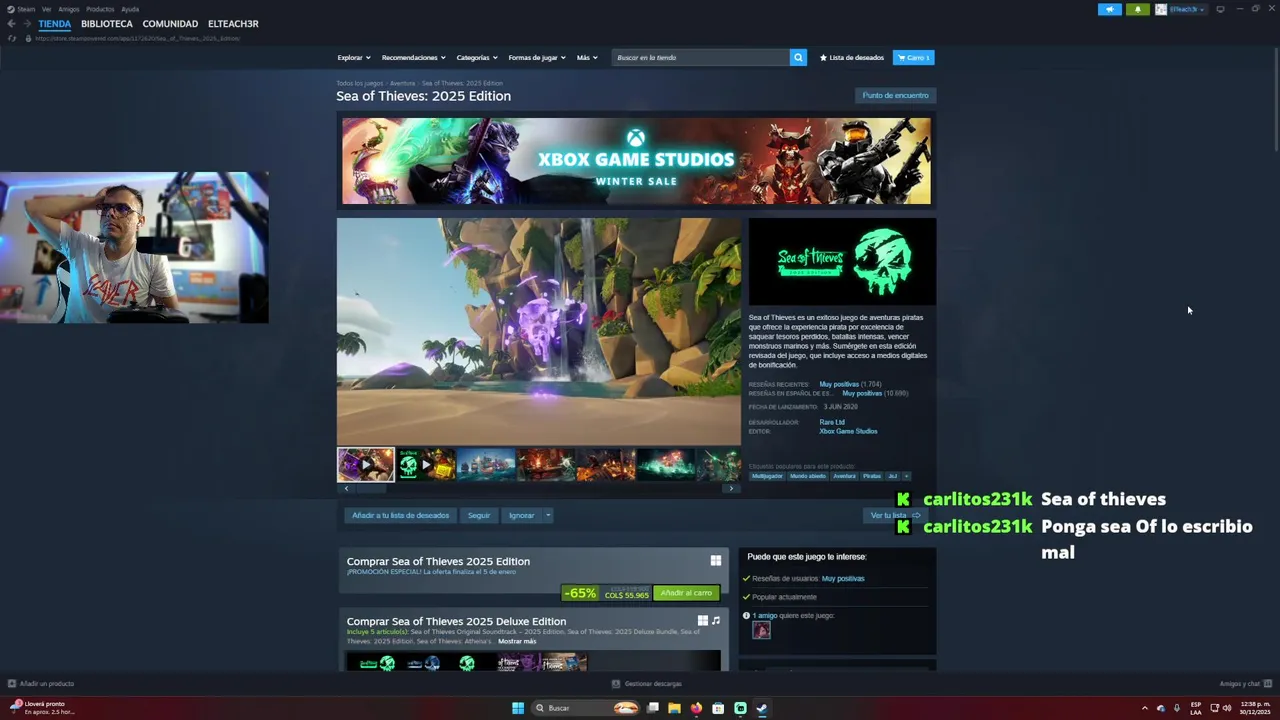Click the Piratas tag
This screenshot has width=1280, height=720.
(872, 476)
